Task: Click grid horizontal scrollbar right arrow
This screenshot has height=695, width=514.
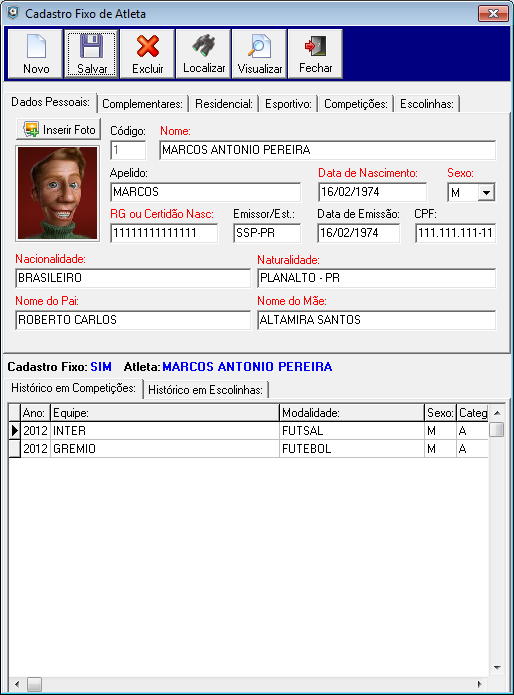Action: 479,684
